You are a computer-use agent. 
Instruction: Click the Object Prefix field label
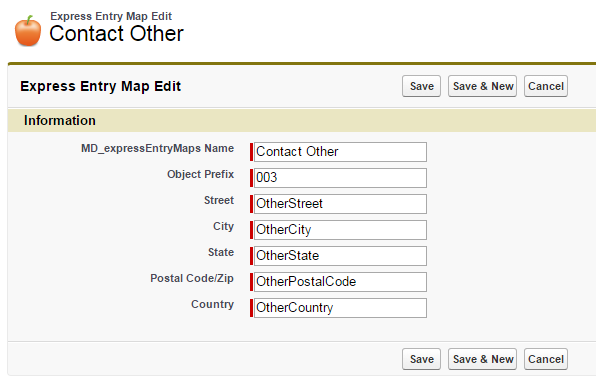click(201, 174)
